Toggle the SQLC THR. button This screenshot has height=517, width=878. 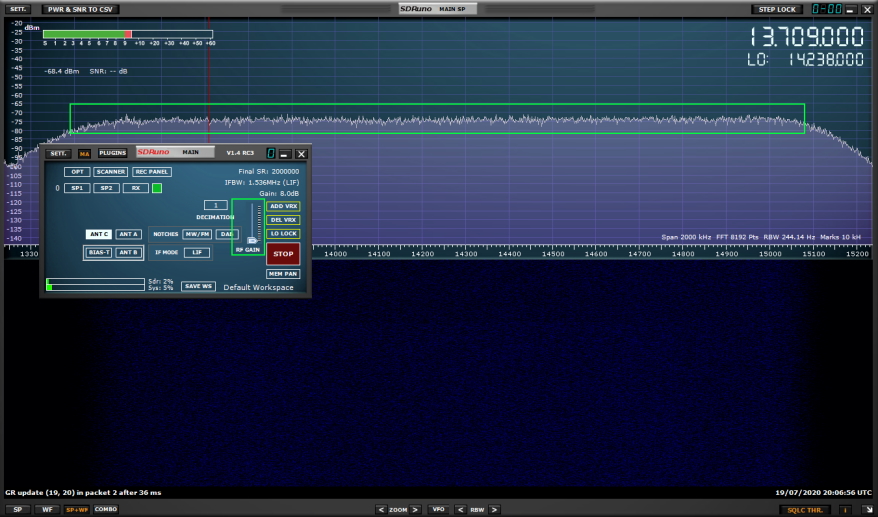coord(805,510)
